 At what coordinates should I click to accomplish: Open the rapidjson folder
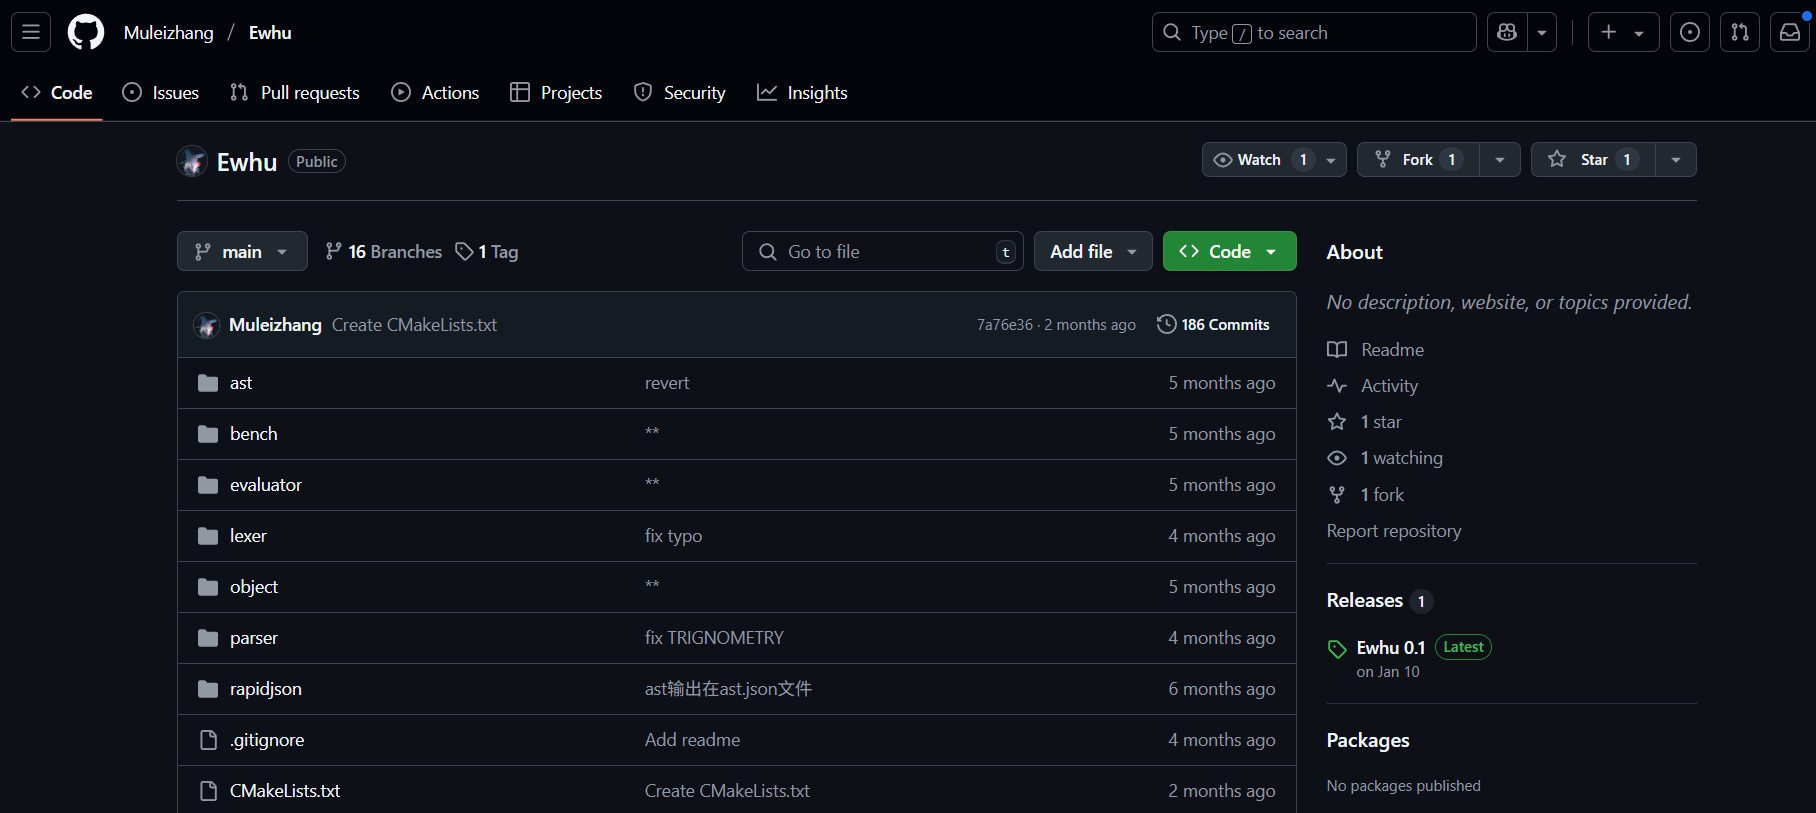tap(266, 689)
